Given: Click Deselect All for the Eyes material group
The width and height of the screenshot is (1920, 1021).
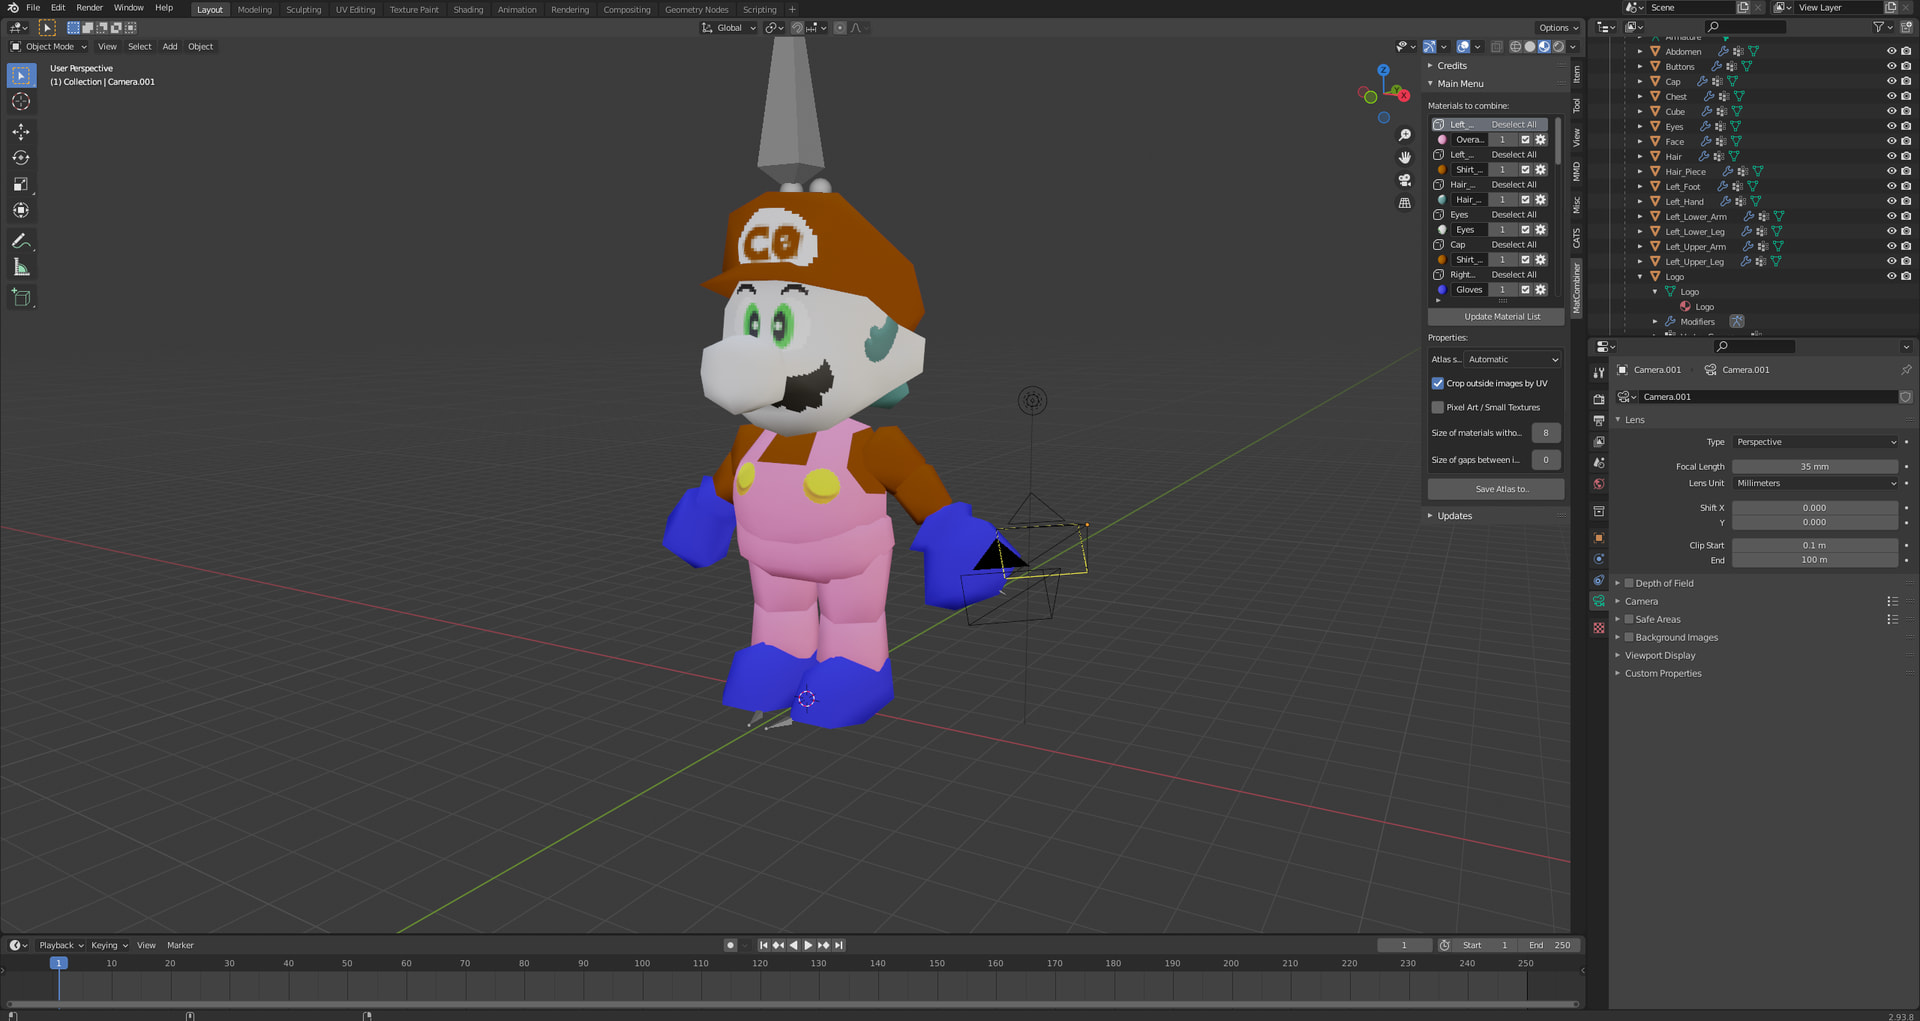Looking at the screenshot, I should point(1514,215).
